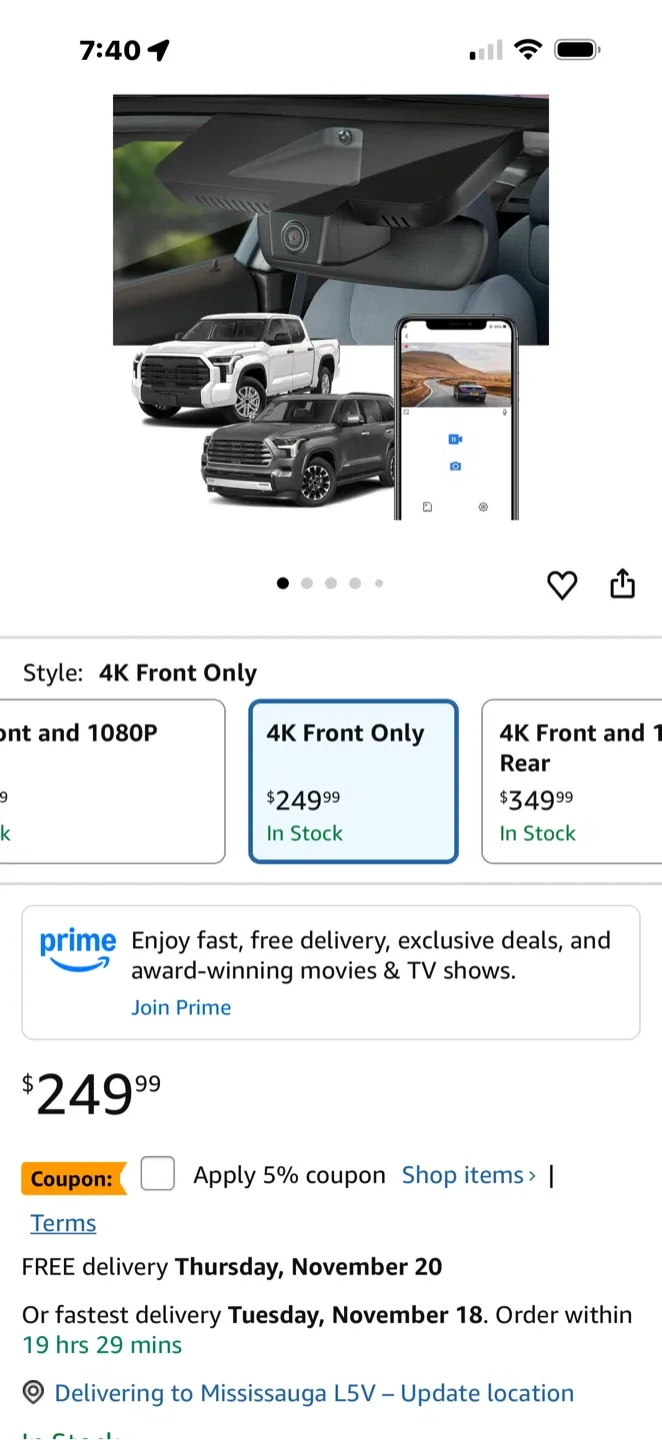
Task: Open Shop items coupon details
Action: tap(463, 1174)
